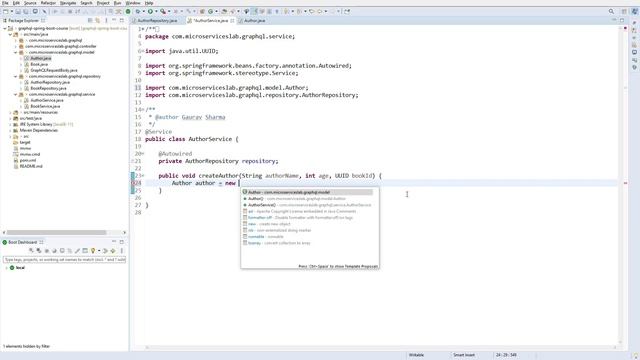This screenshot has height=360, width=640.
Task: Click the Run green play button
Action: coord(150,11)
